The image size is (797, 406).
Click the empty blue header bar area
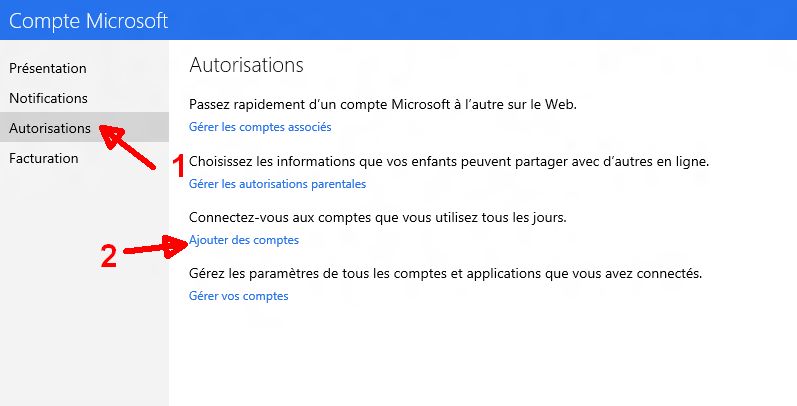coord(500,20)
